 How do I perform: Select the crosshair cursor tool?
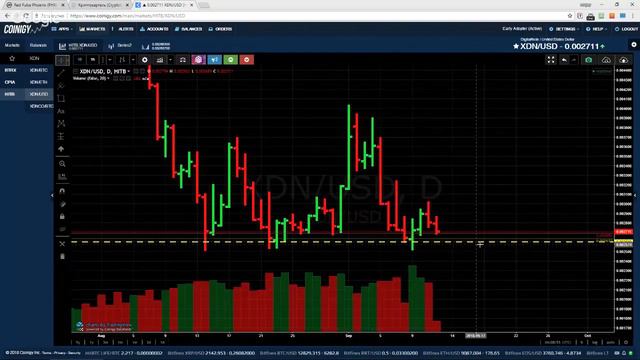62,60
